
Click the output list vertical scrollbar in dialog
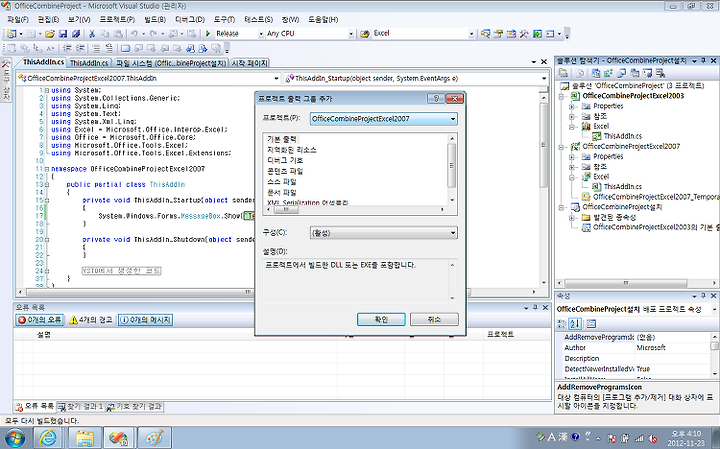[451, 169]
